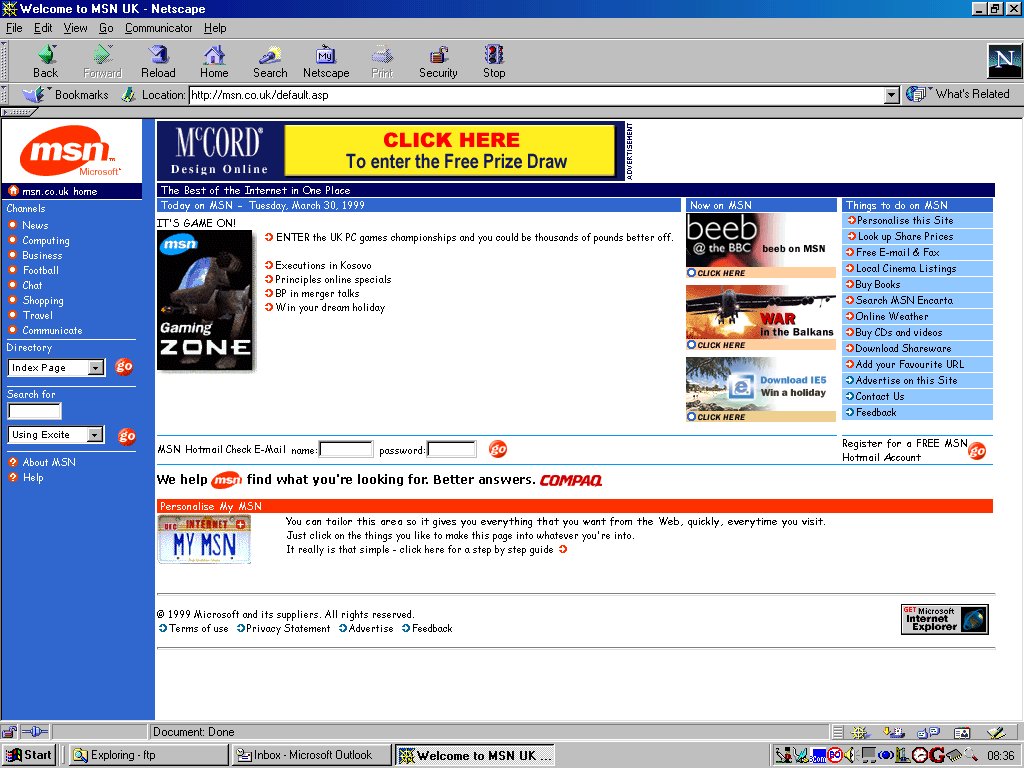
Task: Click beeb on MSN promo image
Action: coord(761,246)
